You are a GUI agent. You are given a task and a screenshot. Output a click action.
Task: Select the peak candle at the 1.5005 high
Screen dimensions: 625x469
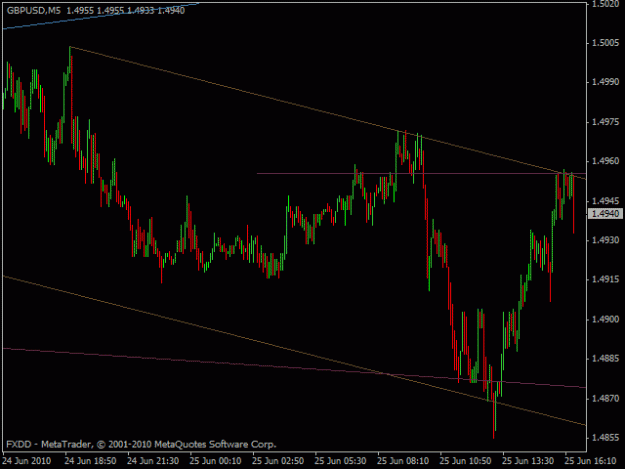click(x=70, y=60)
